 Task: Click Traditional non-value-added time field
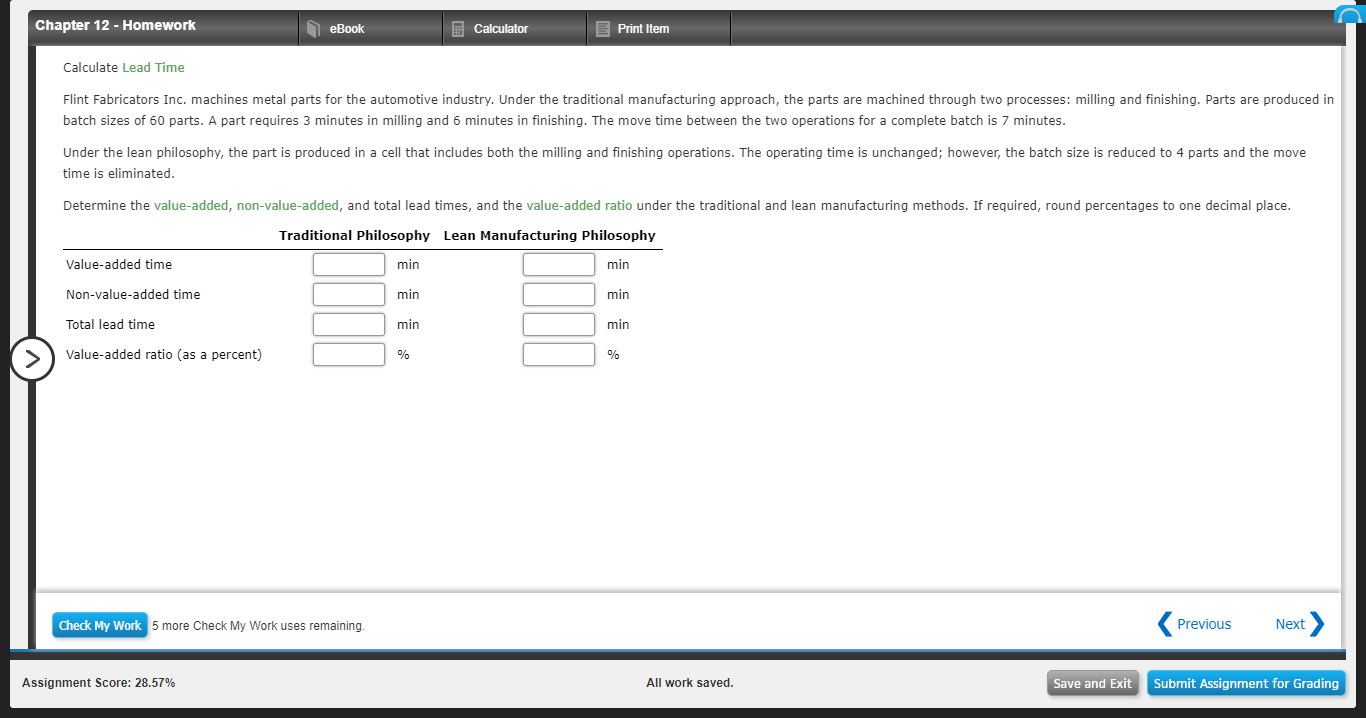(348, 294)
